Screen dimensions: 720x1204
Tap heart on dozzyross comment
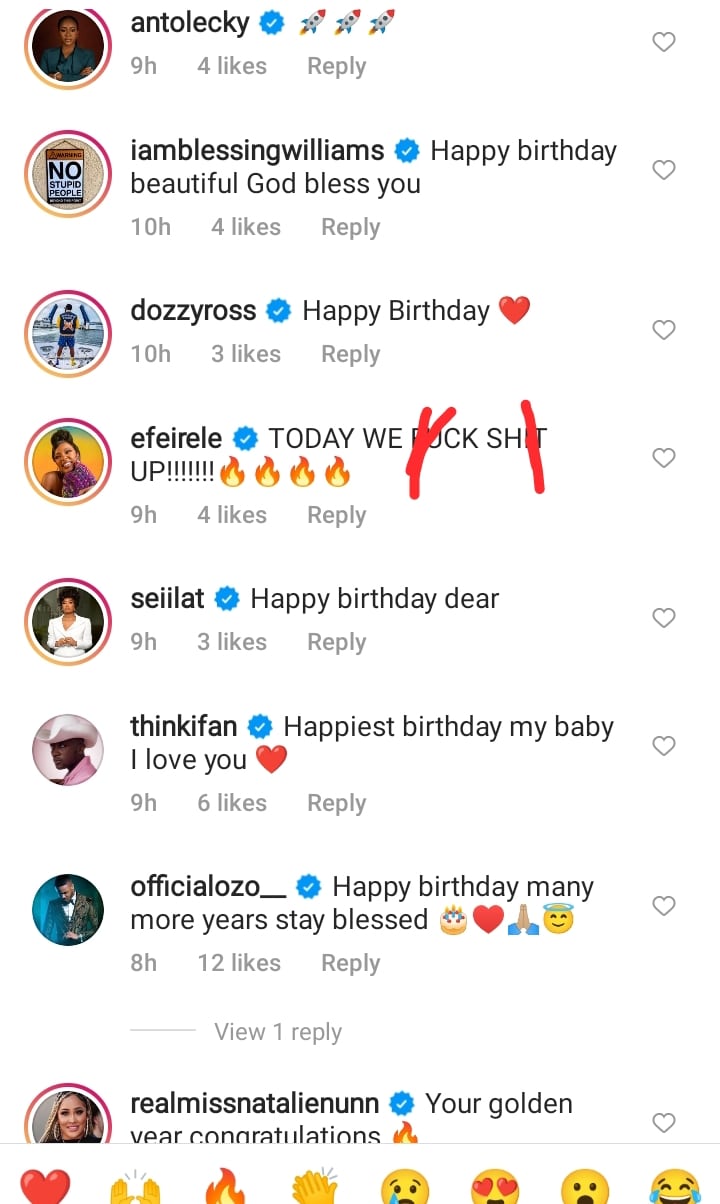point(664,330)
